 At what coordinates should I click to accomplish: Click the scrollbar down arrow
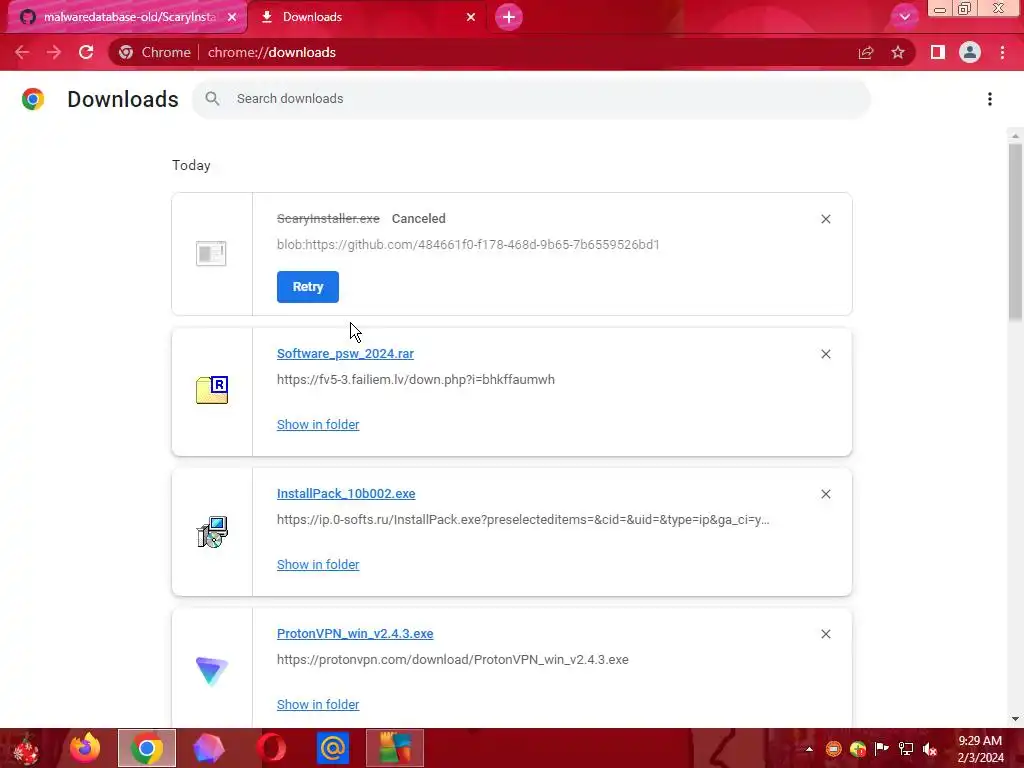click(1015, 719)
